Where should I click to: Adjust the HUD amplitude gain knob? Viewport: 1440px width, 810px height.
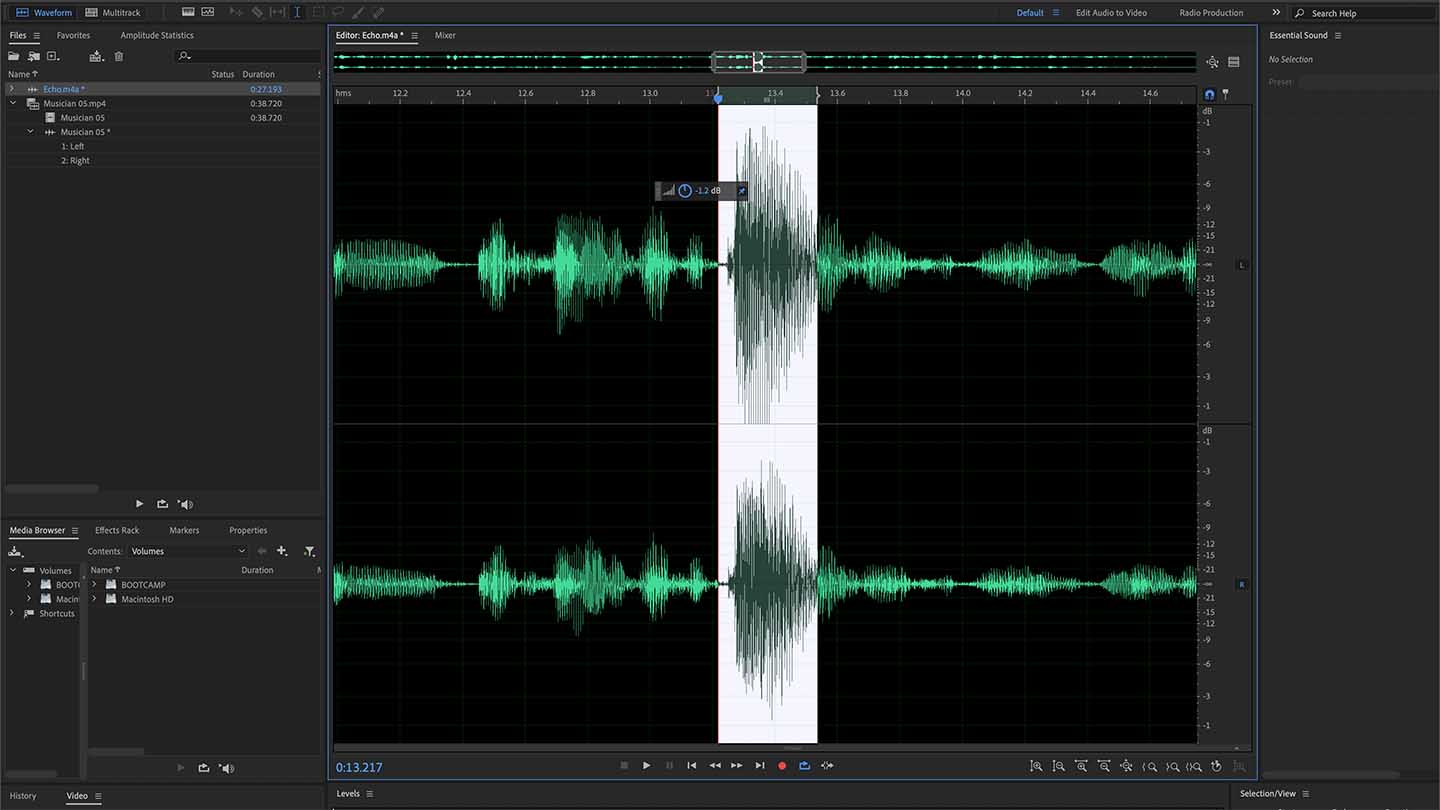click(685, 190)
